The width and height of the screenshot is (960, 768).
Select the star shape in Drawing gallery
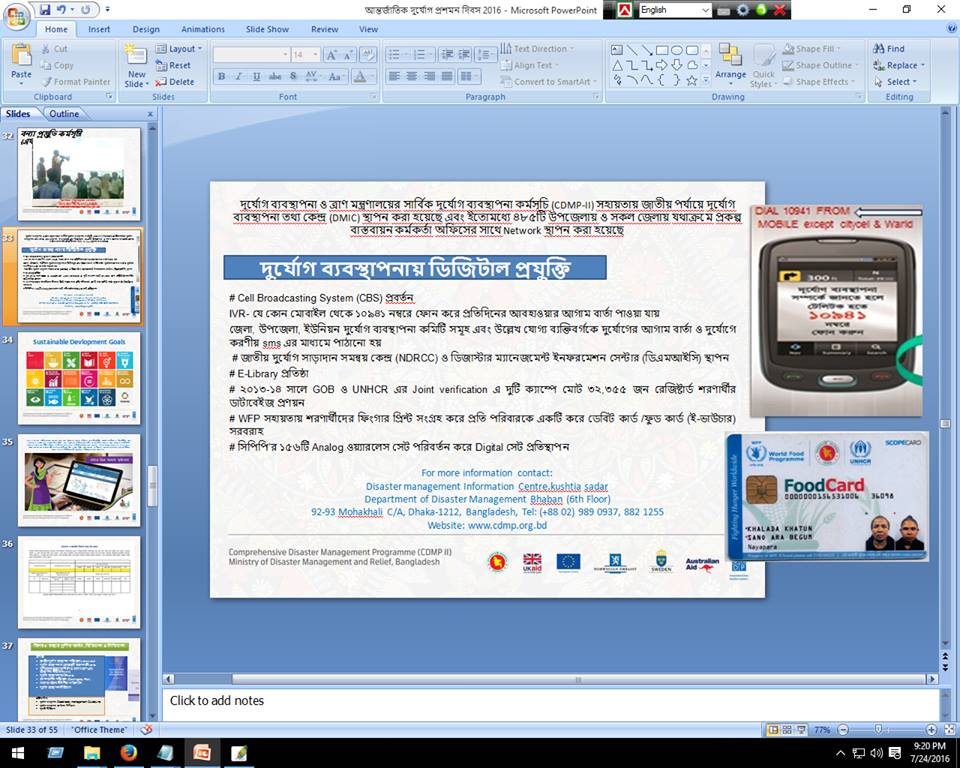pyautogui.click(x=693, y=79)
